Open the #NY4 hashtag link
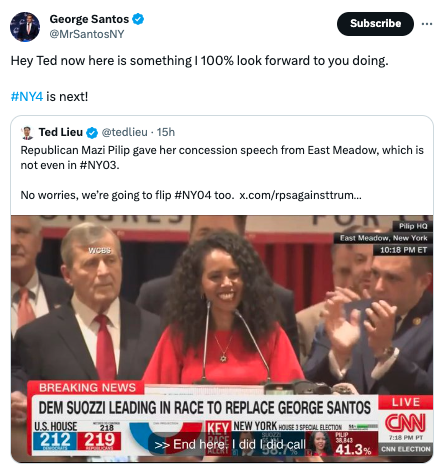 point(27,97)
